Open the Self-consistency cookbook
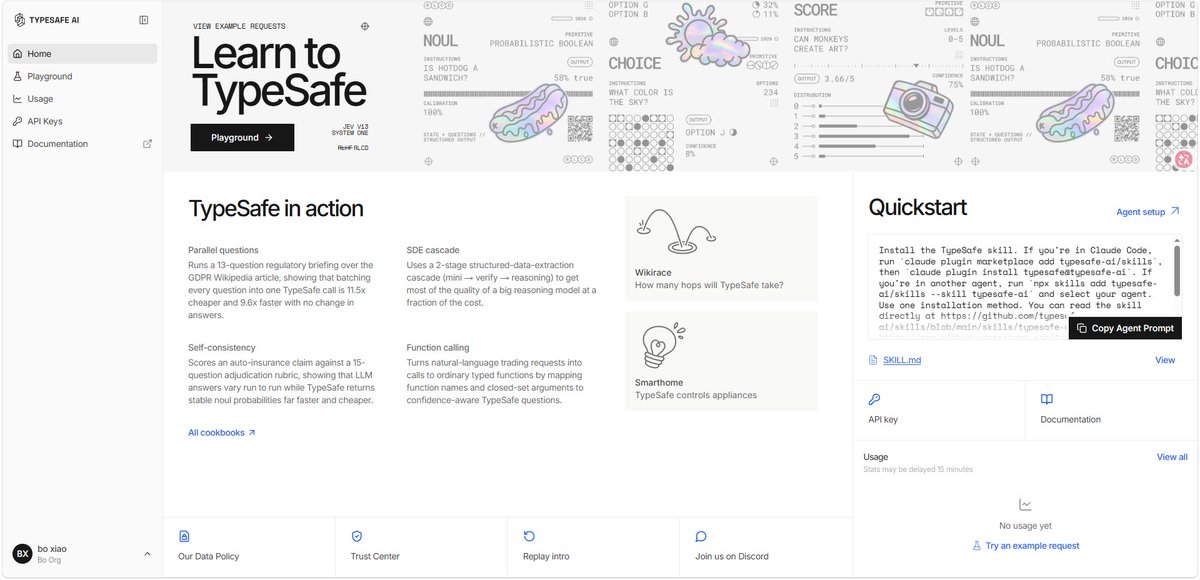Image resolution: width=1200 pixels, height=580 pixels. [x=281, y=374]
